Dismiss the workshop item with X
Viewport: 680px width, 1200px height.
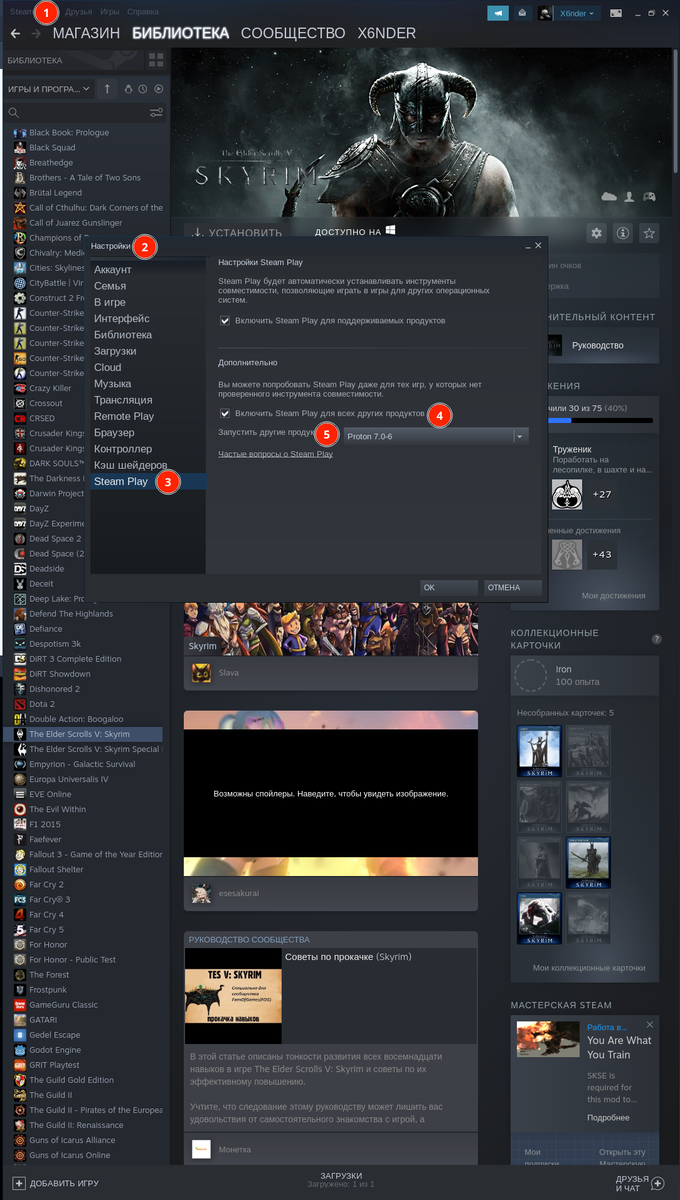tap(649, 1025)
